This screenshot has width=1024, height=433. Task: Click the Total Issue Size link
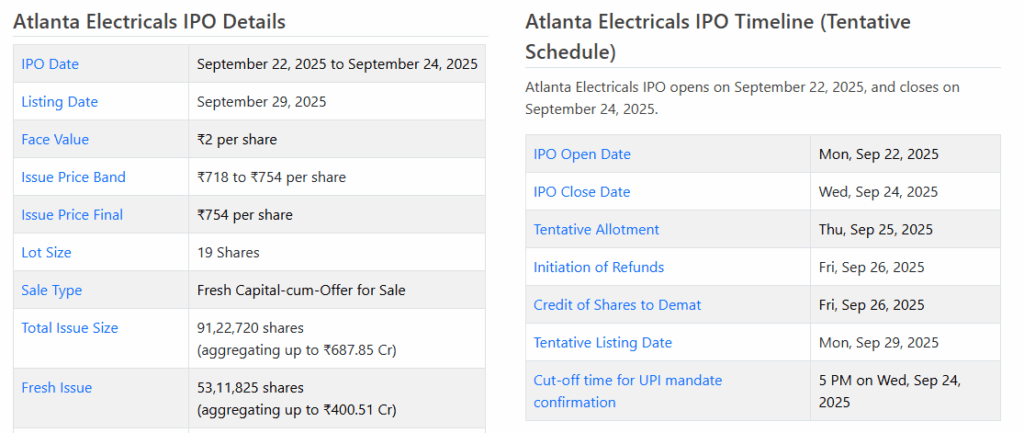[x=69, y=328]
